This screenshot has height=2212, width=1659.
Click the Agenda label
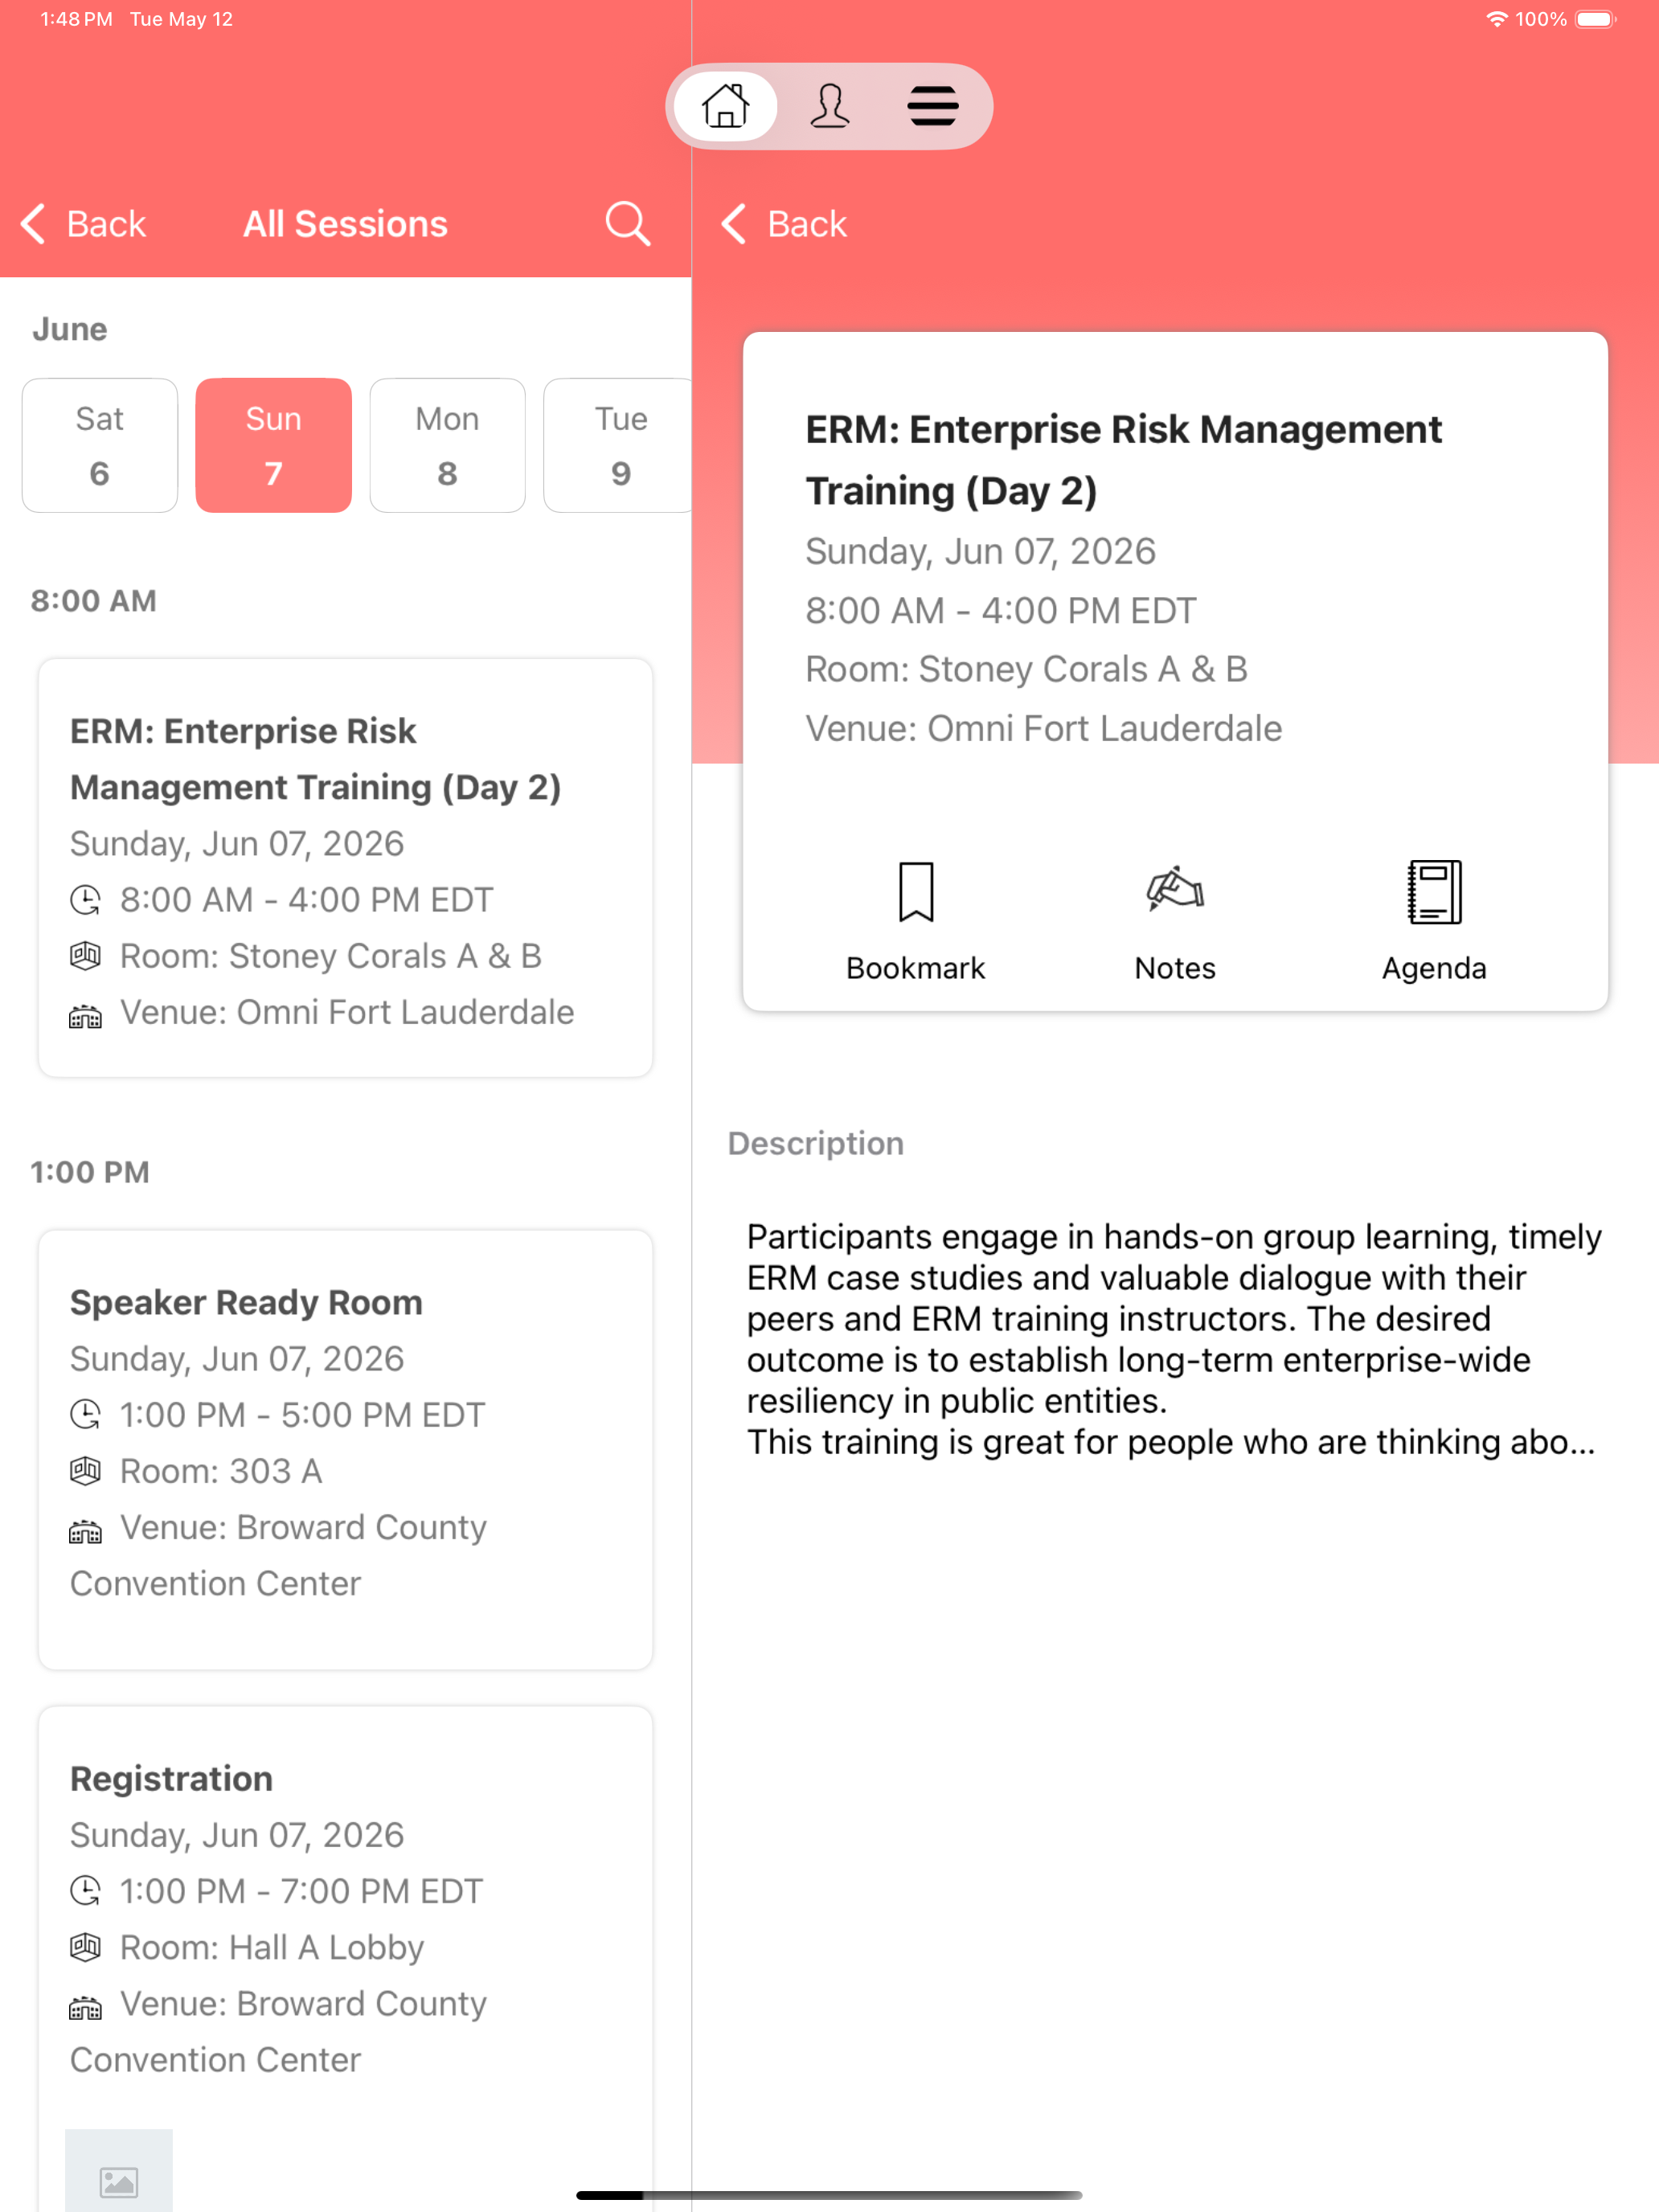(x=1434, y=968)
